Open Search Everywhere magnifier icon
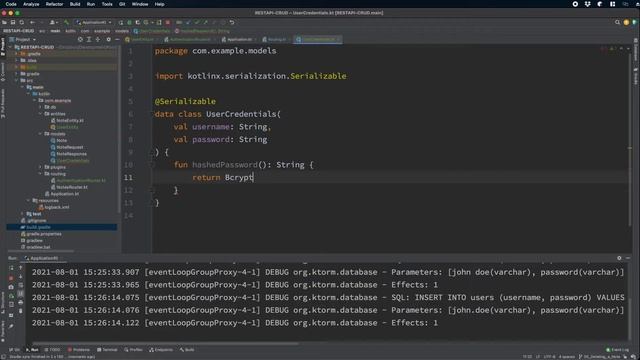Viewport: 640px width, 360px height. click(x=618, y=22)
